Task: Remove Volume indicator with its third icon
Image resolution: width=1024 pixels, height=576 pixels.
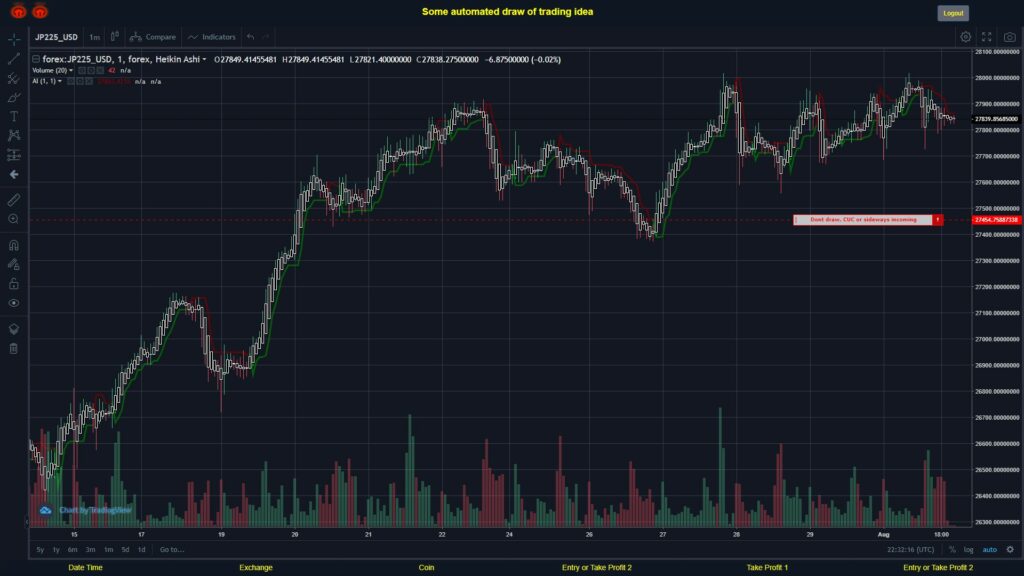Action: coord(100,71)
